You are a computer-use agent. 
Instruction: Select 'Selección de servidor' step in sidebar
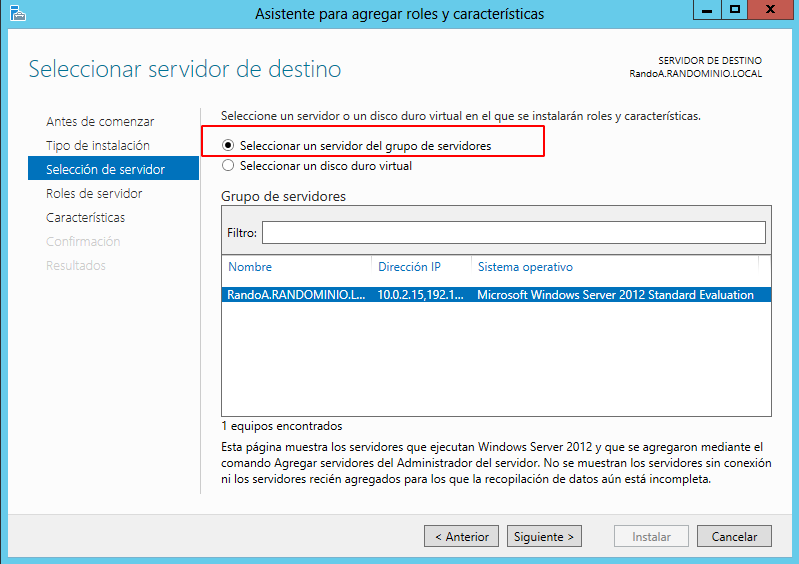[113, 169]
